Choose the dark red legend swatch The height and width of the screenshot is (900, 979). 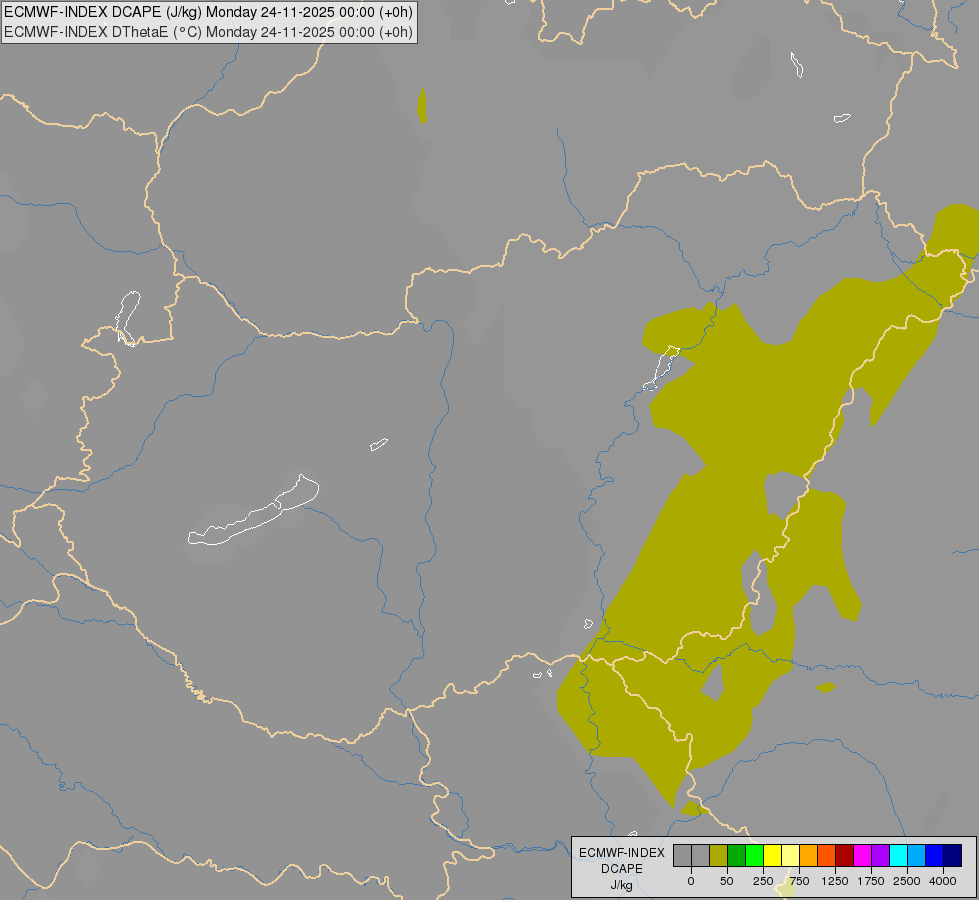click(x=845, y=856)
